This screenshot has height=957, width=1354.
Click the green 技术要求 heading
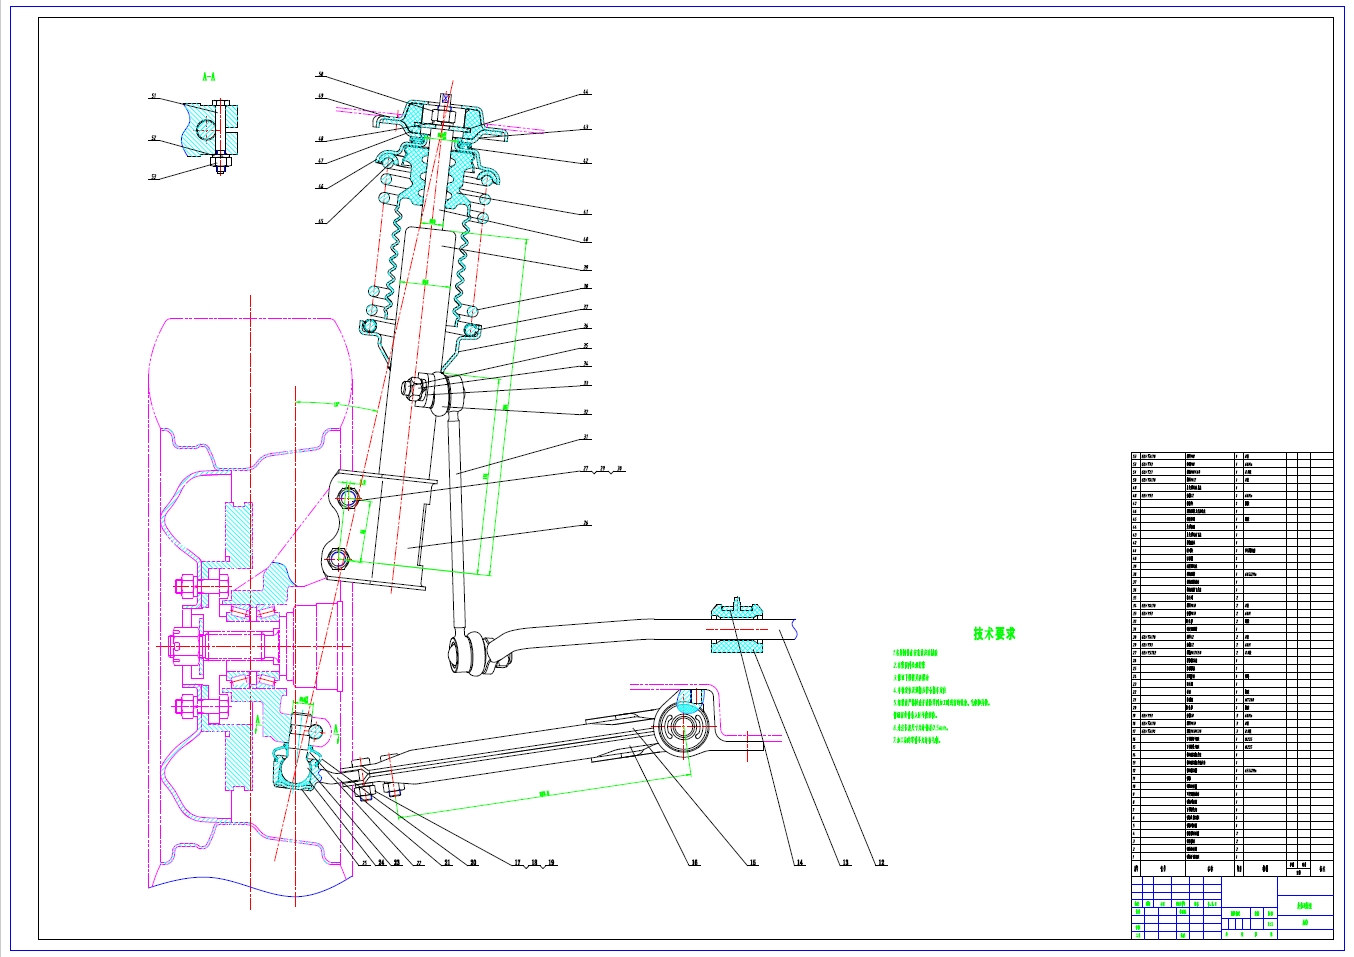point(994,634)
